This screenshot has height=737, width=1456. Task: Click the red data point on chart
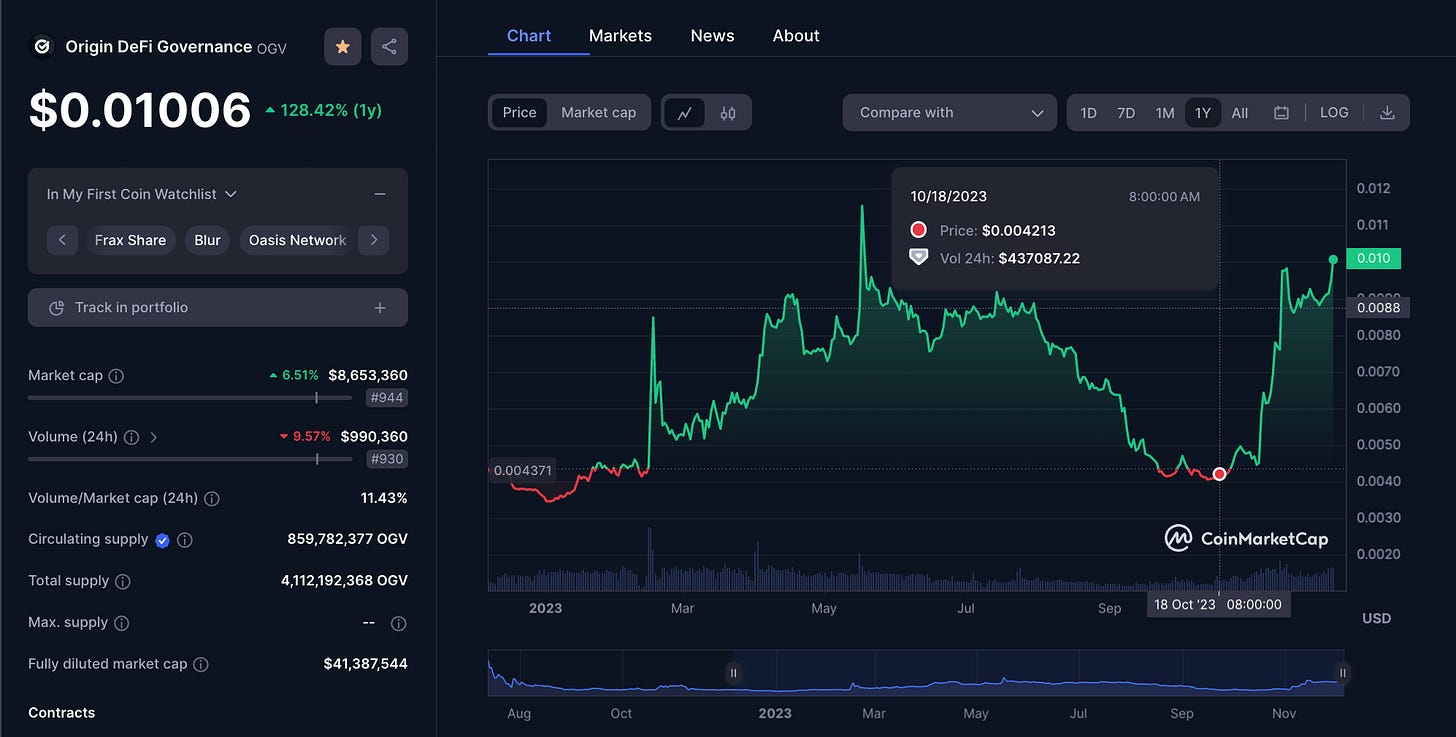tap(1219, 474)
